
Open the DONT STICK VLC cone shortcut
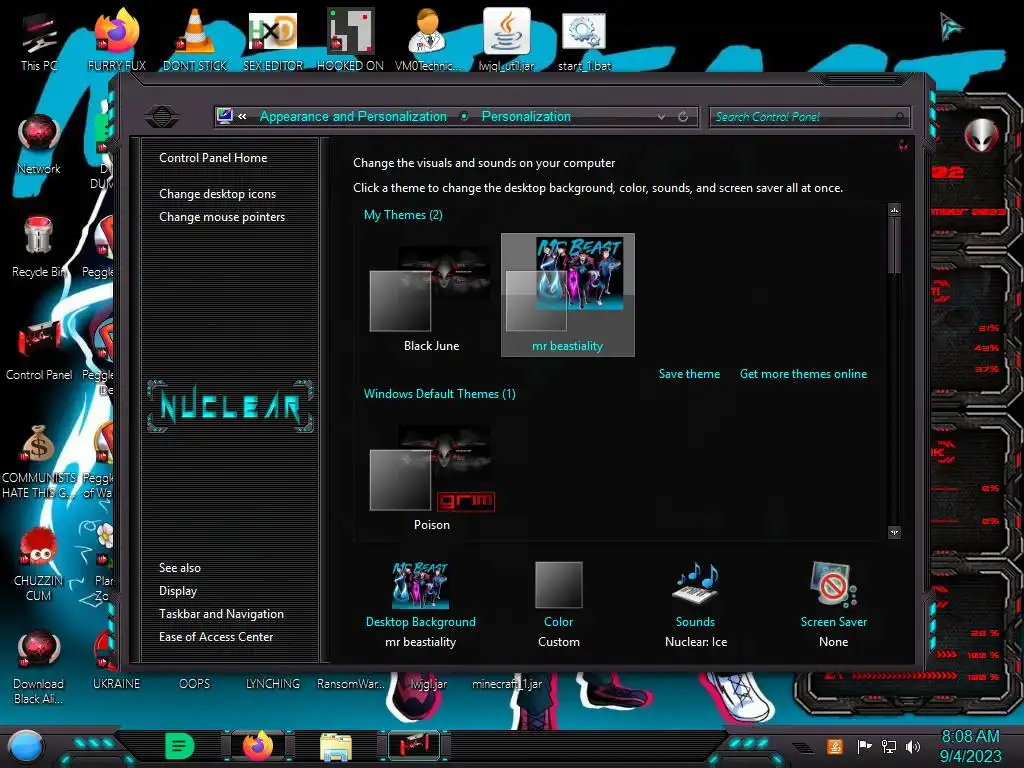(x=195, y=40)
